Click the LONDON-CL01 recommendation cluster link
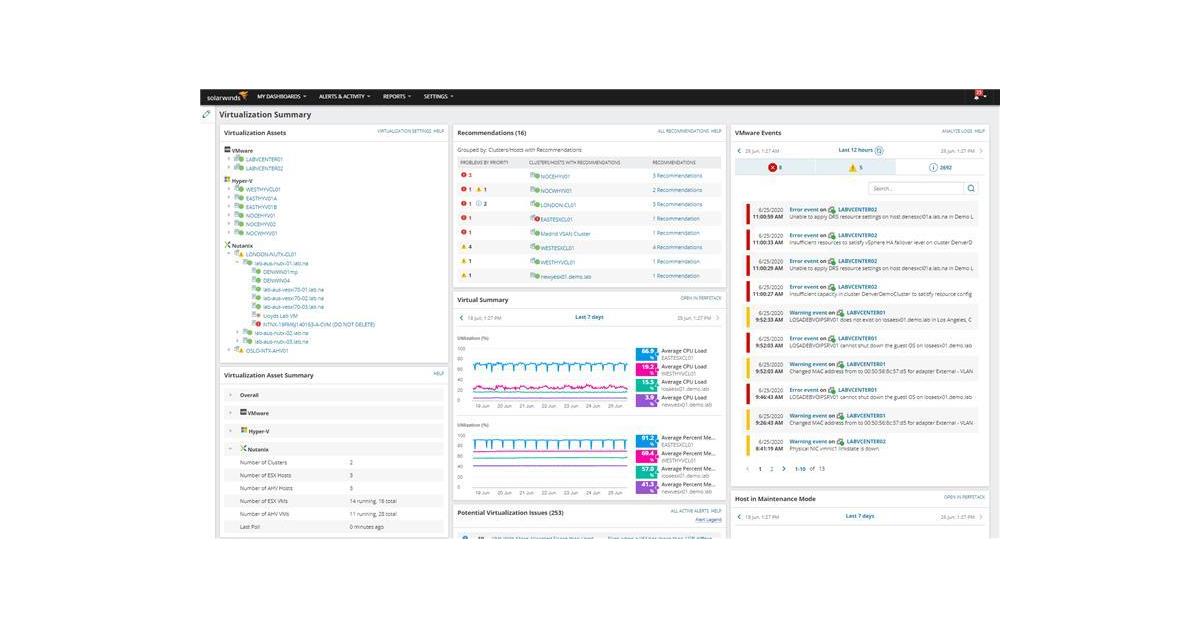This screenshot has height=627, width=1200. 558,204
